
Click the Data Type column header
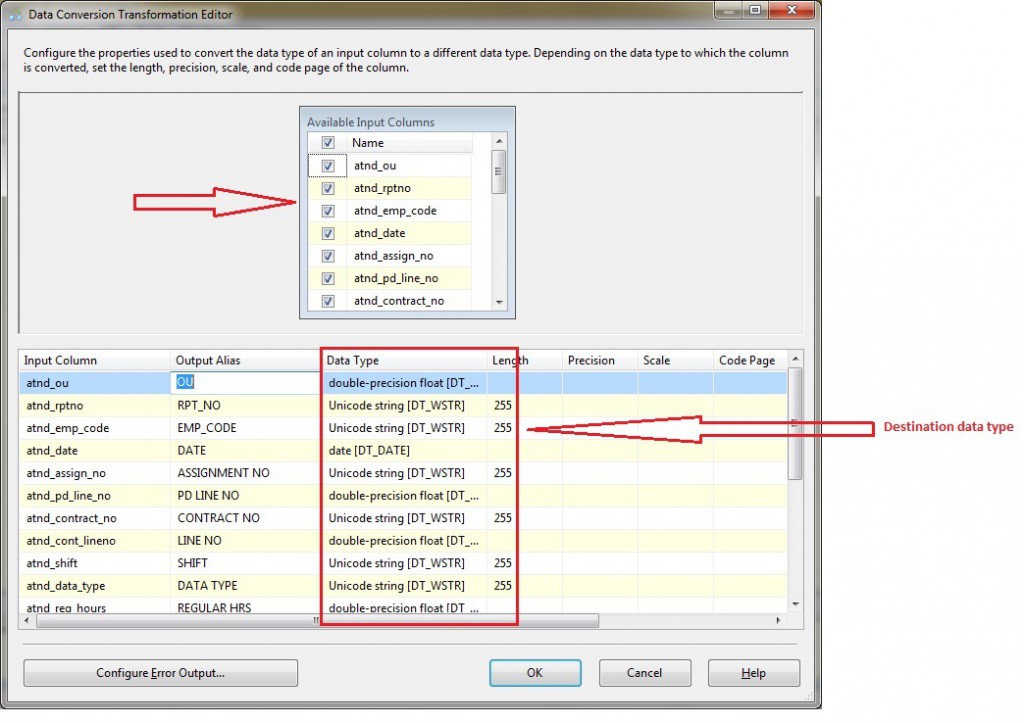(404, 360)
